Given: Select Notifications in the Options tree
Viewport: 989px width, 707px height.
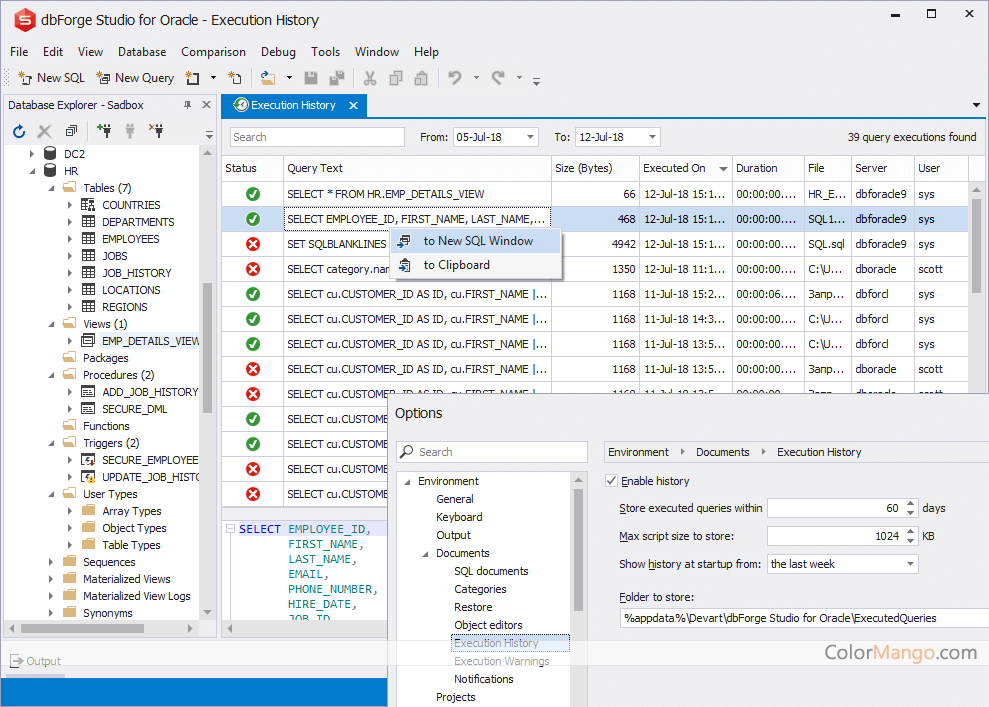Looking at the screenshot, I should tap(483, 679).
